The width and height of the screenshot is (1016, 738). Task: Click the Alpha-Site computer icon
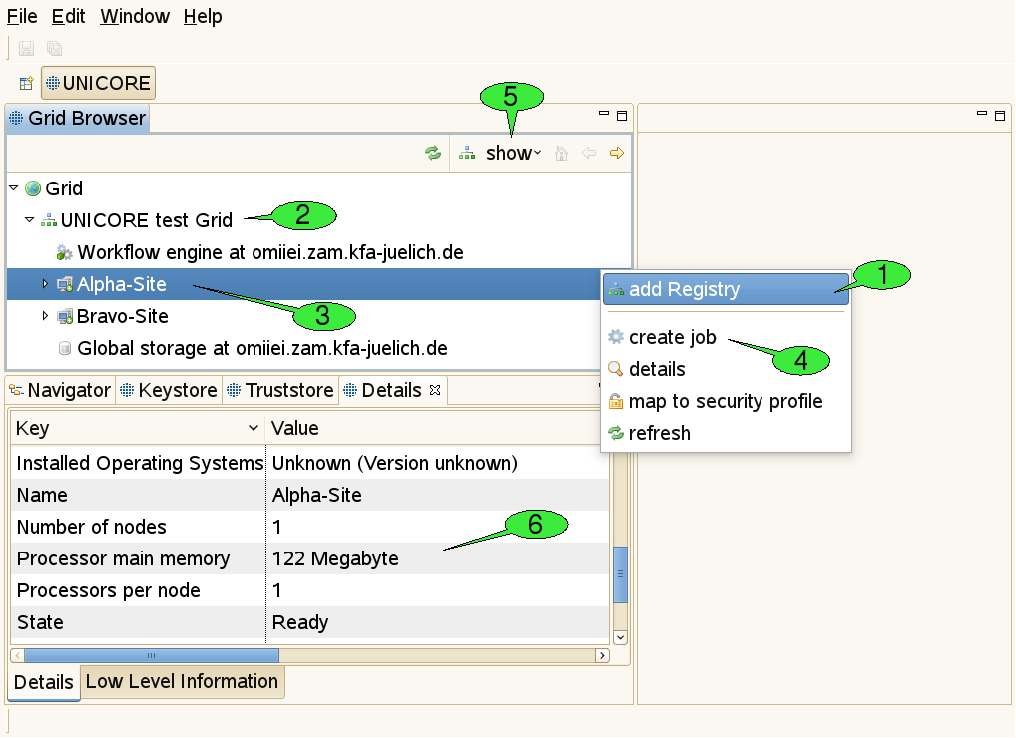(65, 284)
